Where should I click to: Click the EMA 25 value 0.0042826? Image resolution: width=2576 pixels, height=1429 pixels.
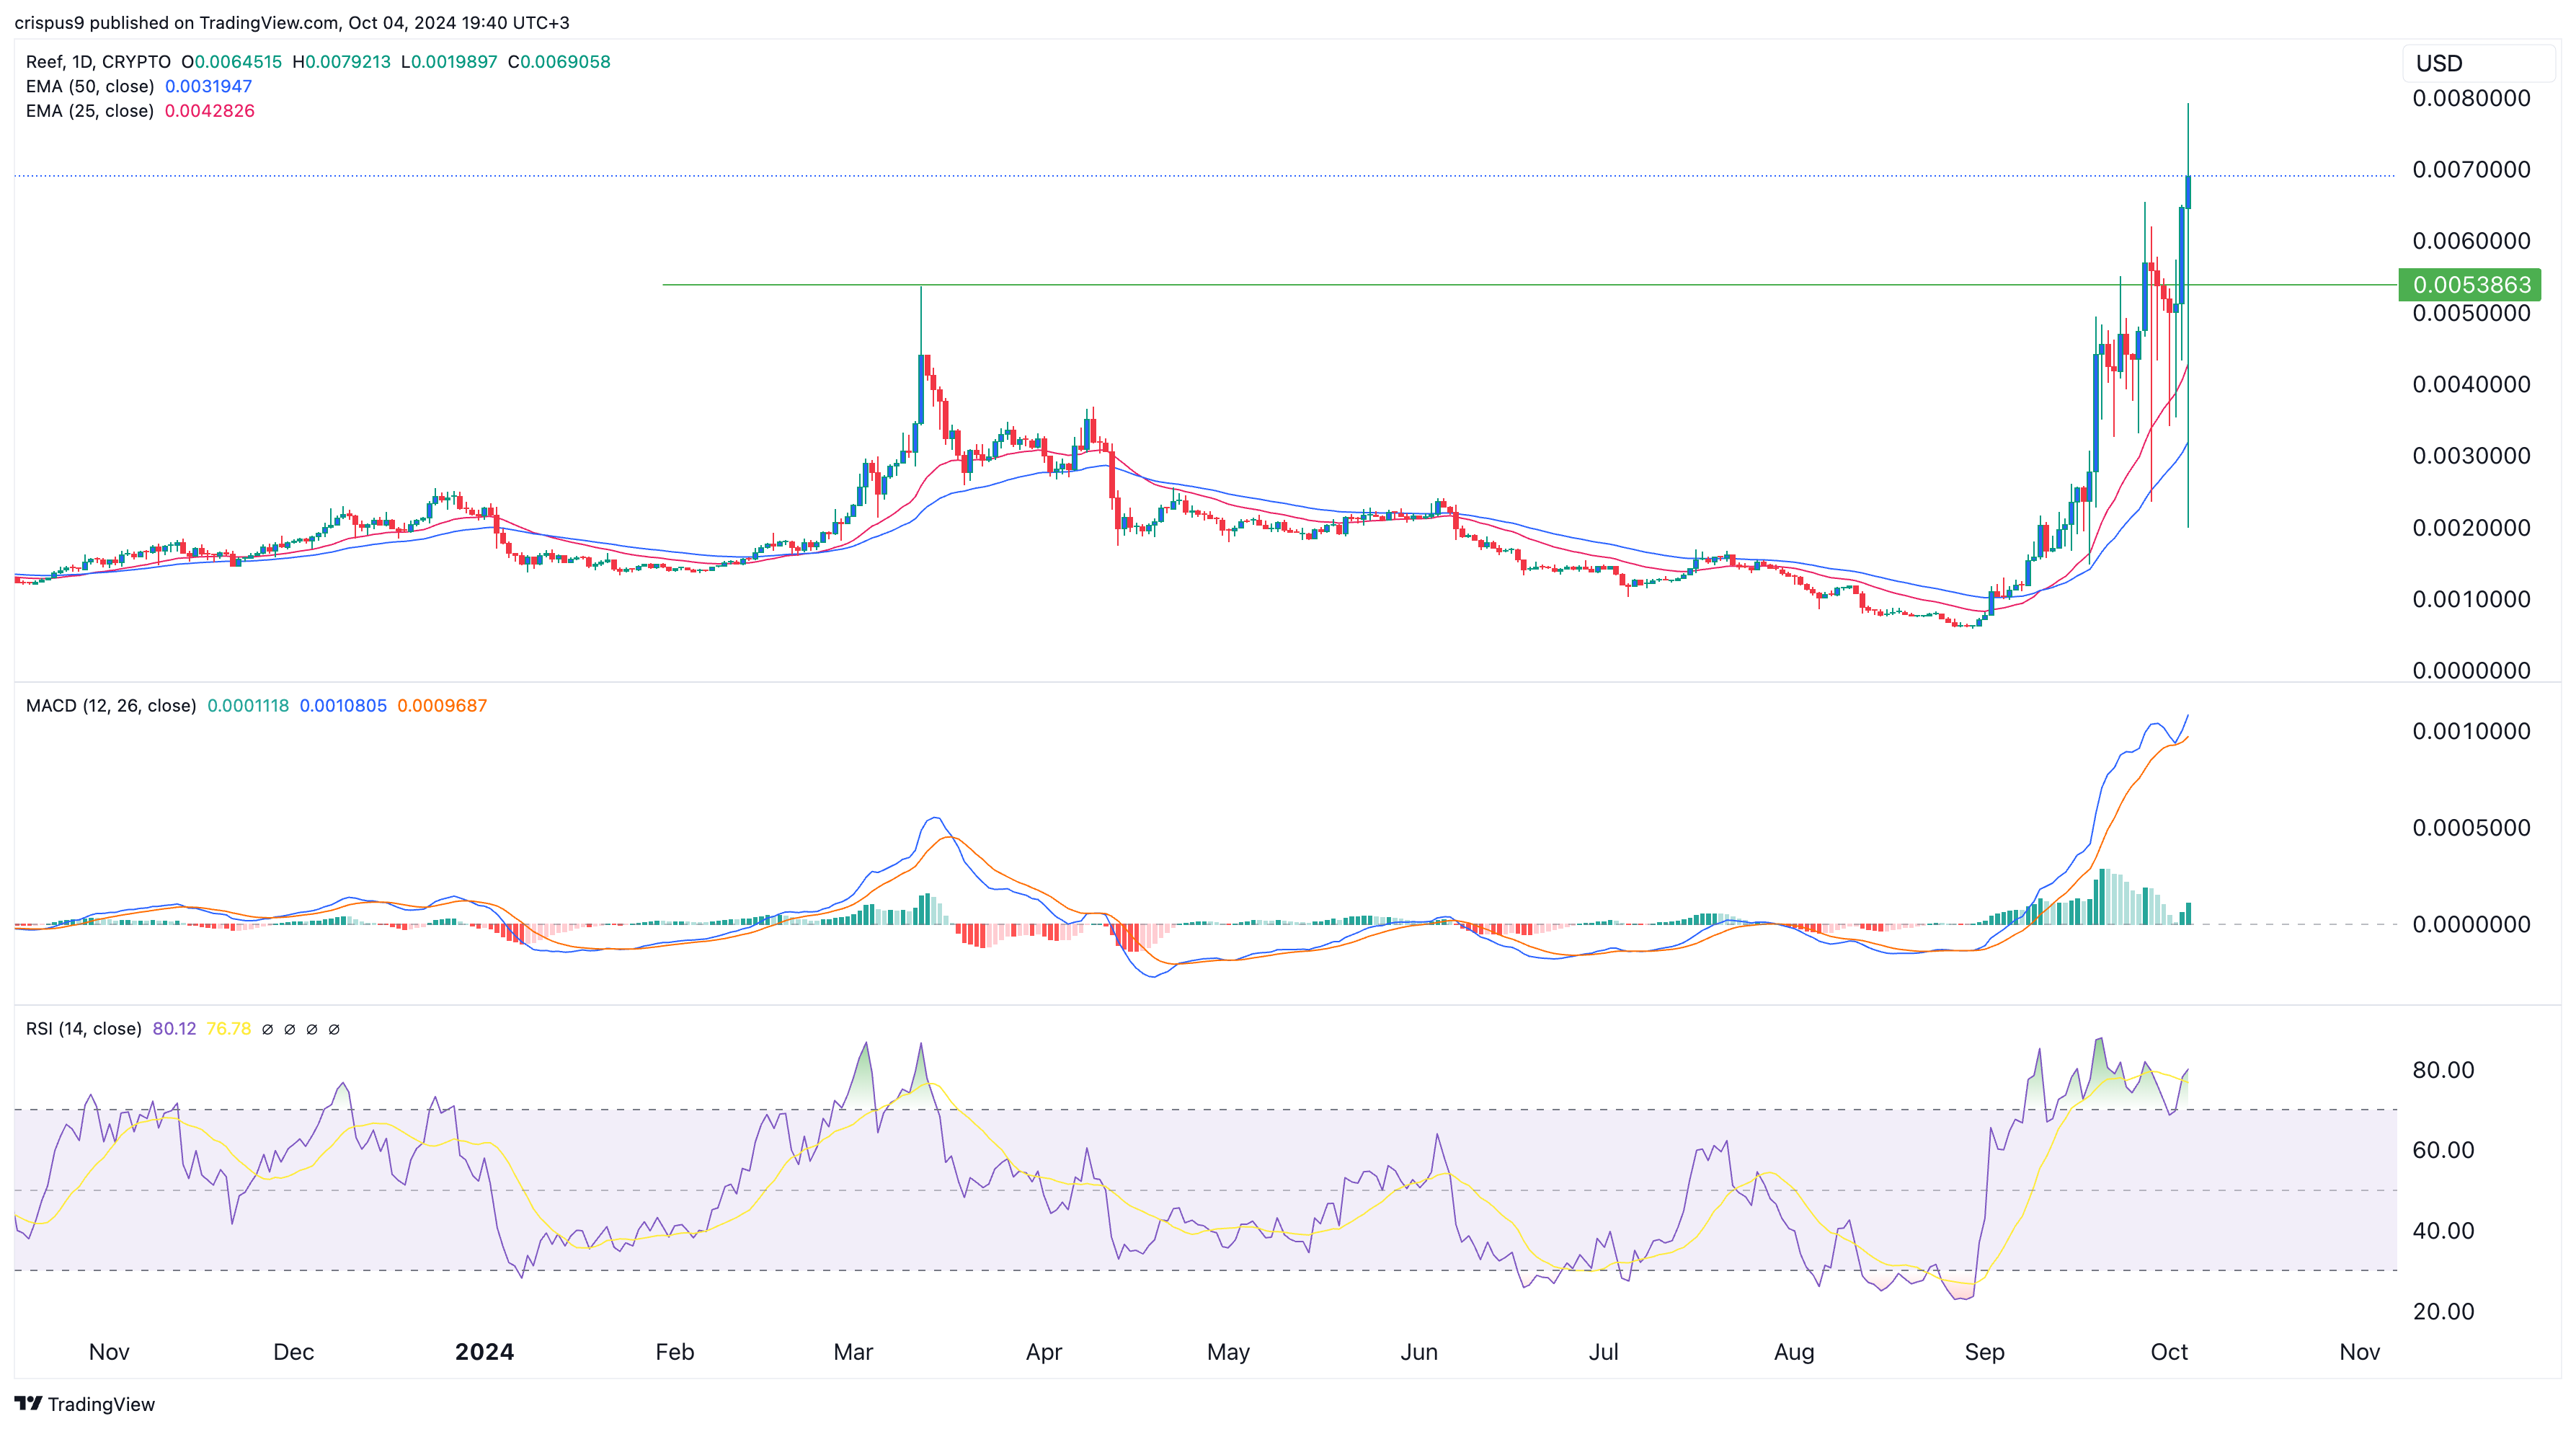[x=209, y=111]
